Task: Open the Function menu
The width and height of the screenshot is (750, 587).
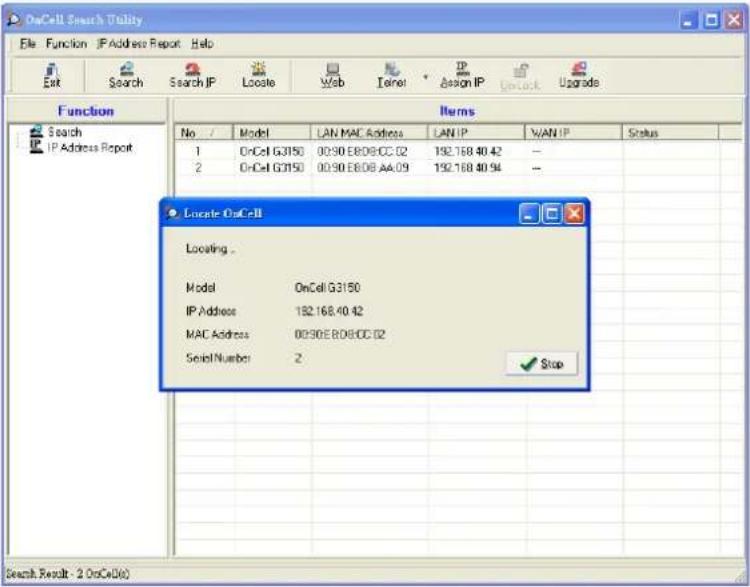Action: tap(66, 44)
